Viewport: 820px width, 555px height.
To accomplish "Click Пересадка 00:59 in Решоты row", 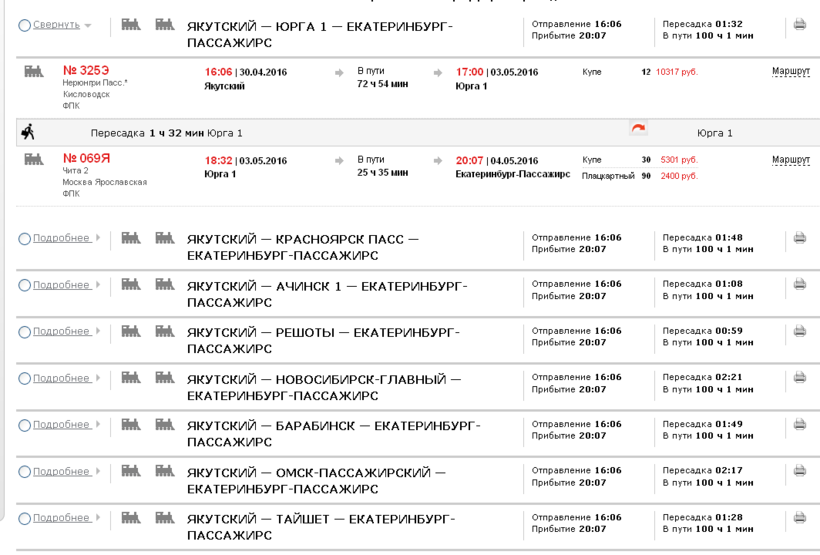I will coord(702,331).
